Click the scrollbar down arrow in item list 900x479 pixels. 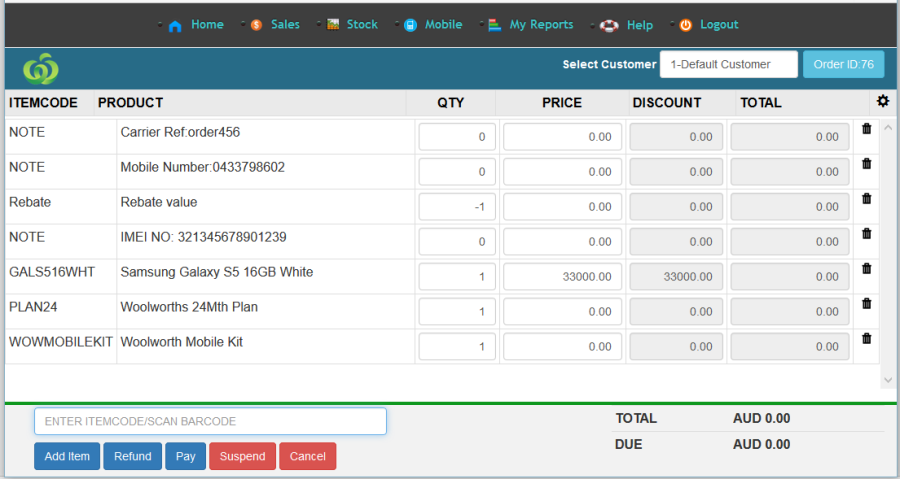pyautogui.click(x=888, y=381)
